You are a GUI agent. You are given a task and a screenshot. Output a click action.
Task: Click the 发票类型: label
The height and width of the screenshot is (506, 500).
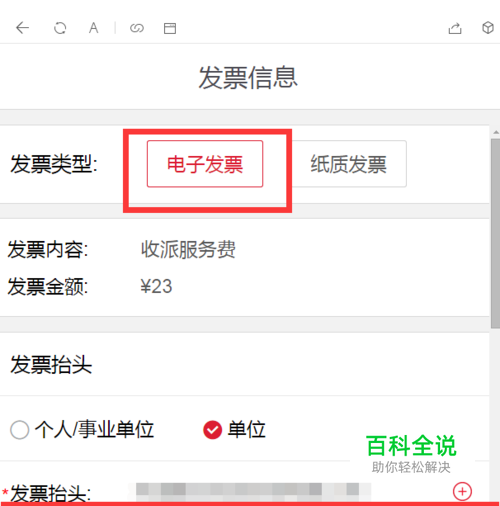click(x=54, y=164)
